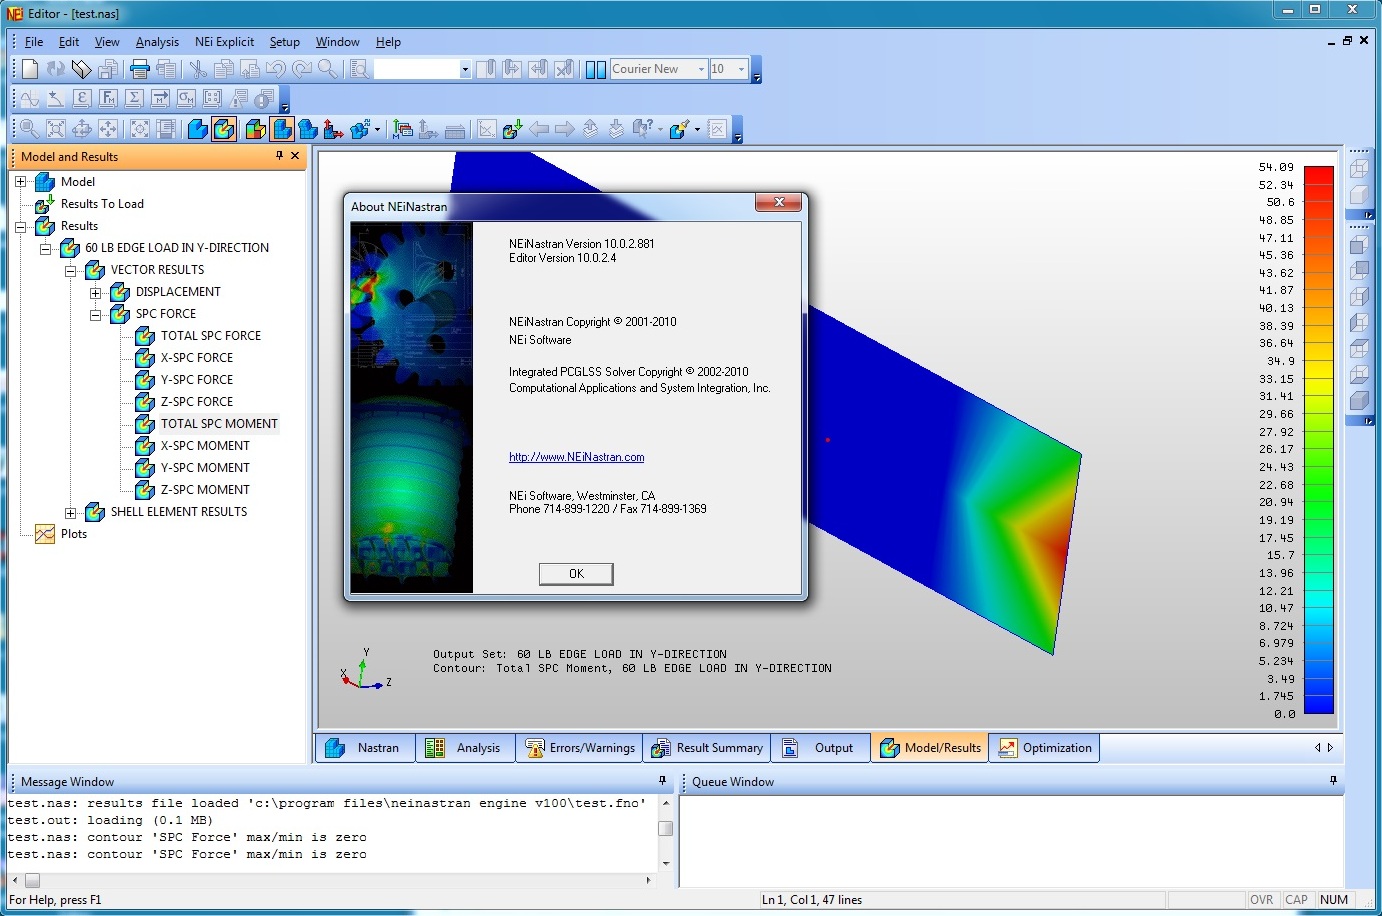Collapse the SPC FORCE node
This screenshot has width=1382, height=916.
tap(95, 314)
